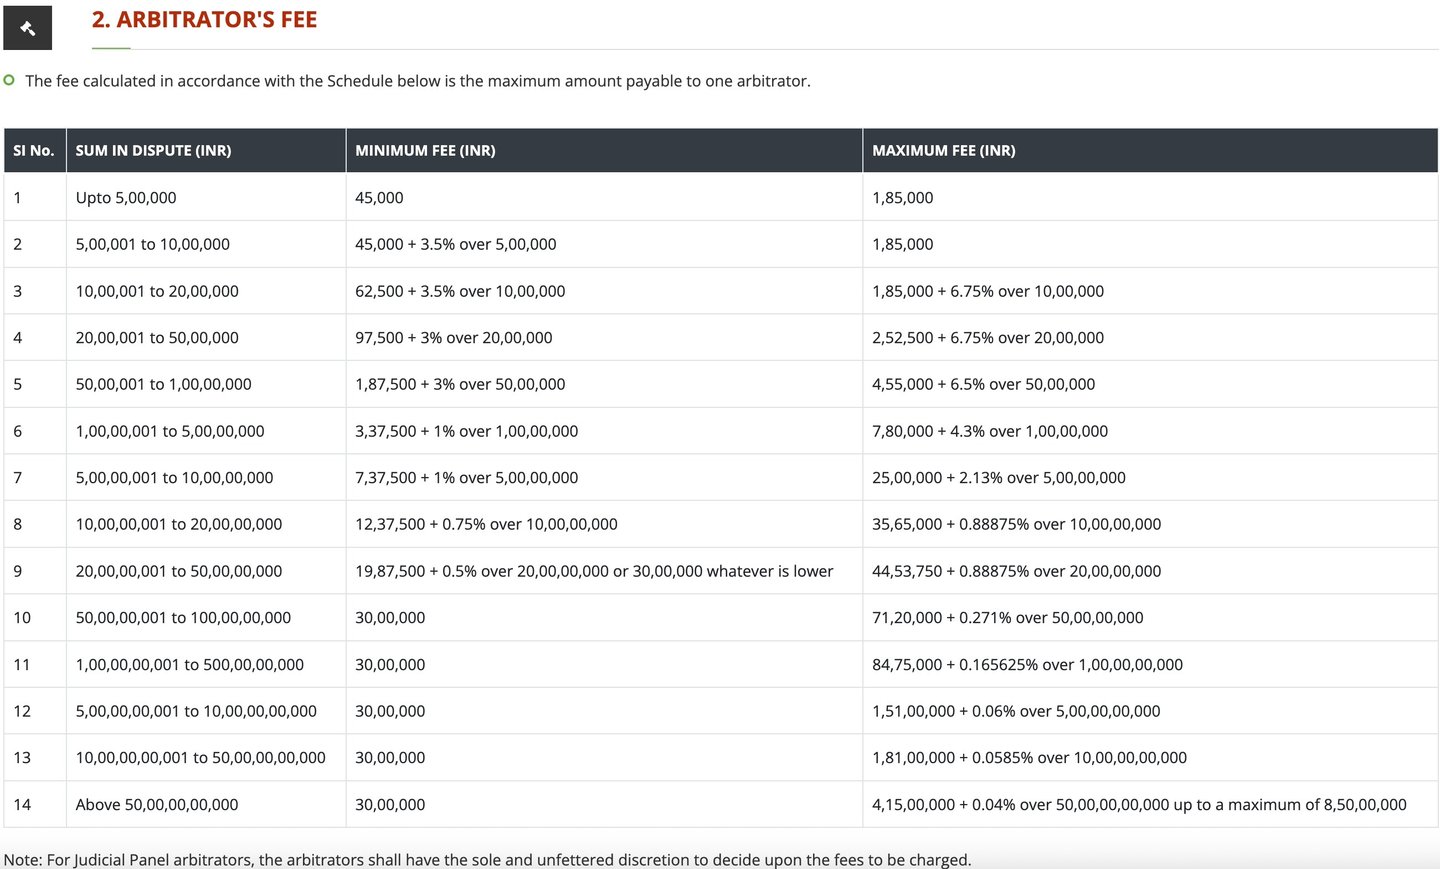Click the 'SI No.' column header

pyautogui.click(x=34, y=150)
